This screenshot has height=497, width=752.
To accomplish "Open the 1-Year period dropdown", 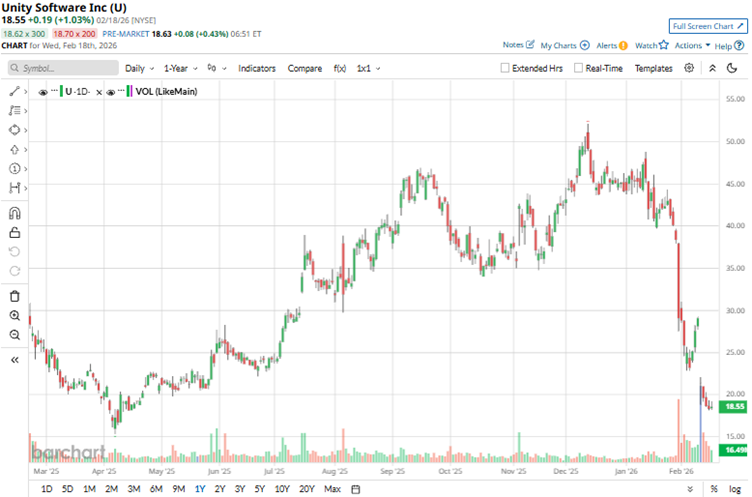I will click(x=181, y=69).
